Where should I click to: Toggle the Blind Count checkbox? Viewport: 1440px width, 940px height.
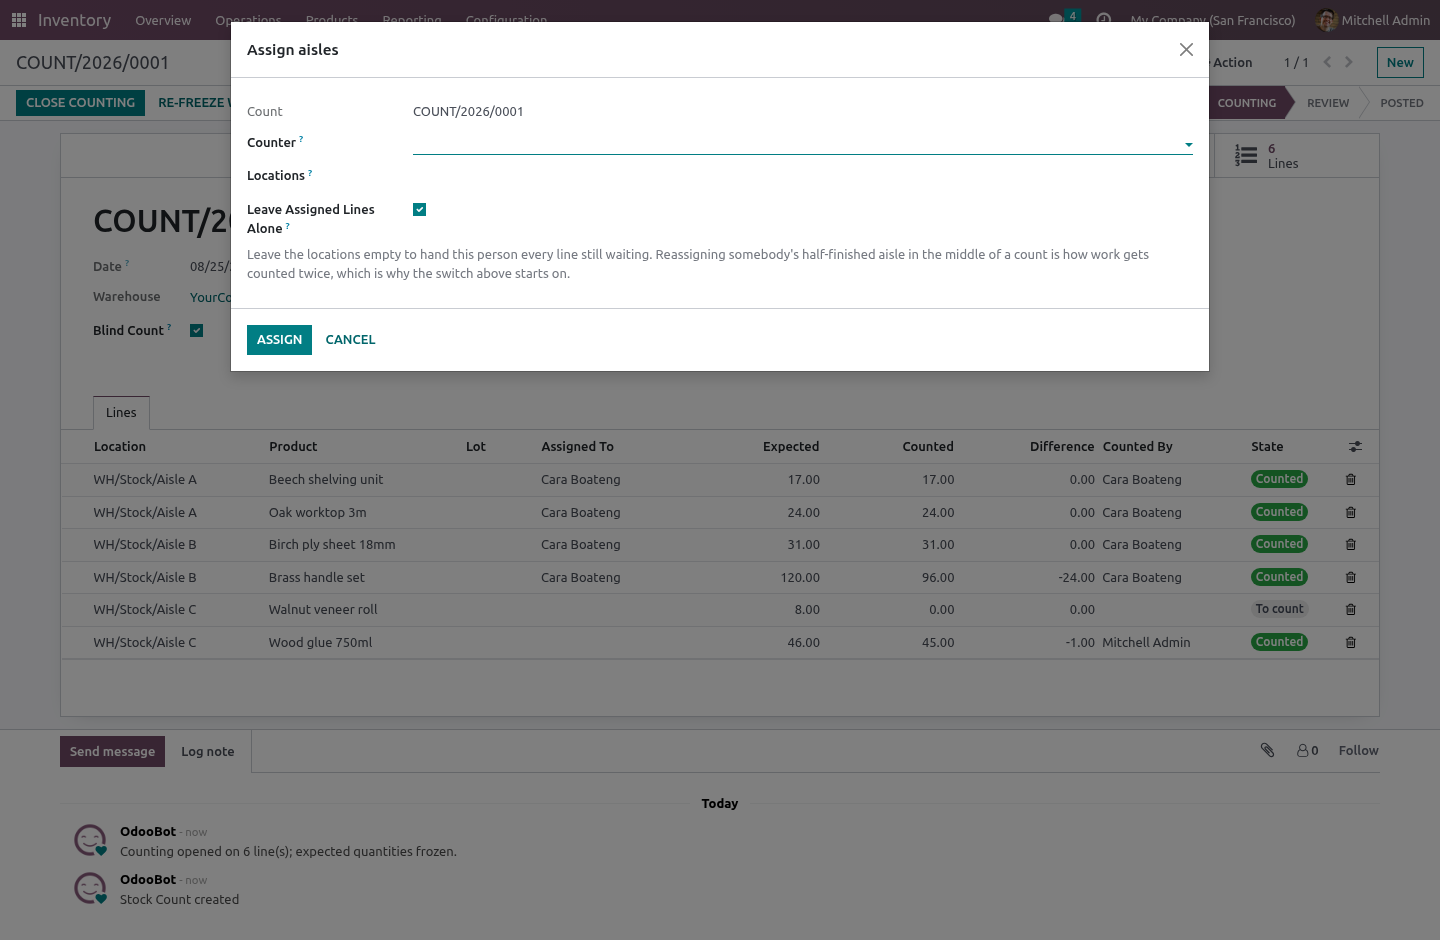197,331
